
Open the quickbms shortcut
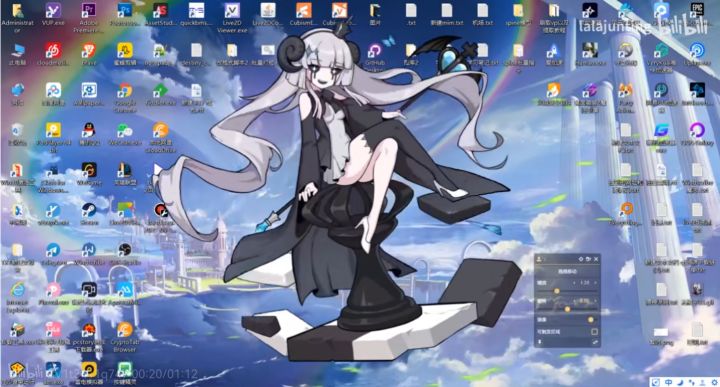196,10
